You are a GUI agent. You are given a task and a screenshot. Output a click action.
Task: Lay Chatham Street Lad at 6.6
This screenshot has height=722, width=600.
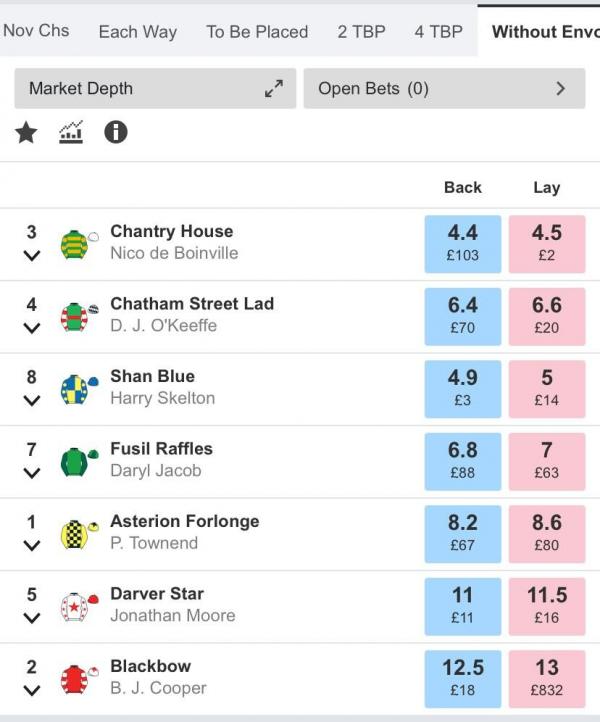547,317
